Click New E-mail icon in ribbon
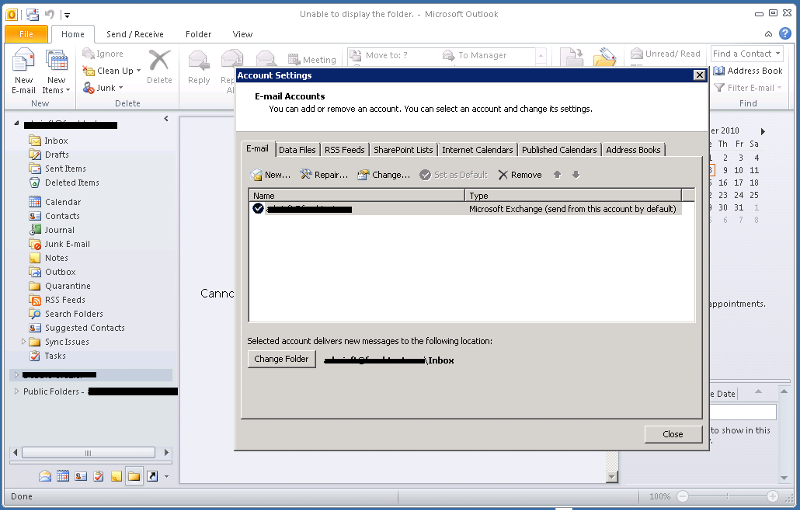This screenshot has width=800, height=510. coord(23,70)
